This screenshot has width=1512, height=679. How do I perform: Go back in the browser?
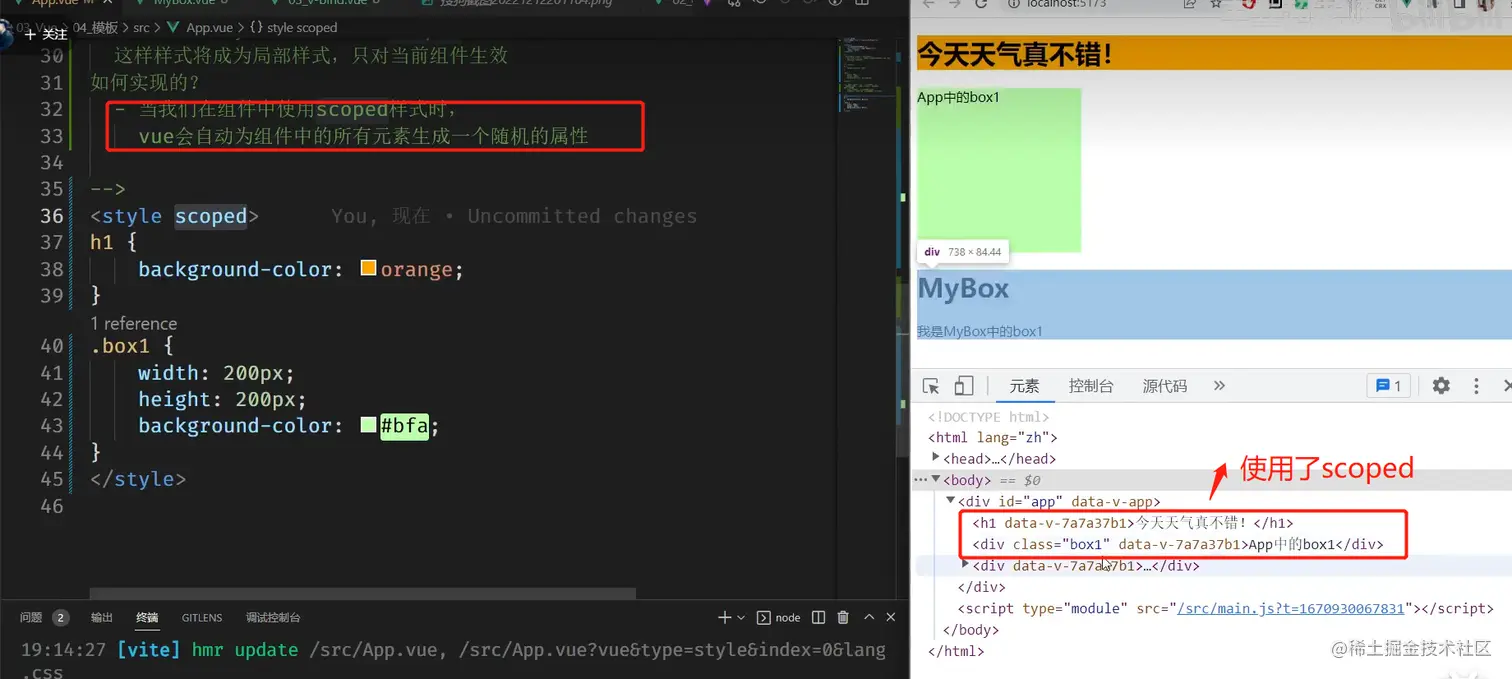(x=927, y=5)
